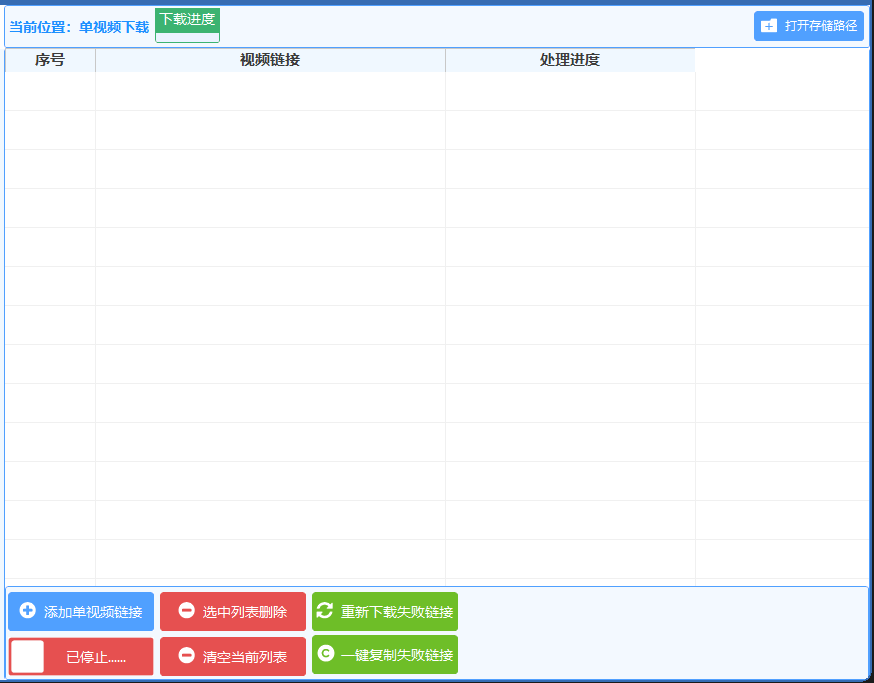Toggle the 已停止 switch

tap(28, 656)
